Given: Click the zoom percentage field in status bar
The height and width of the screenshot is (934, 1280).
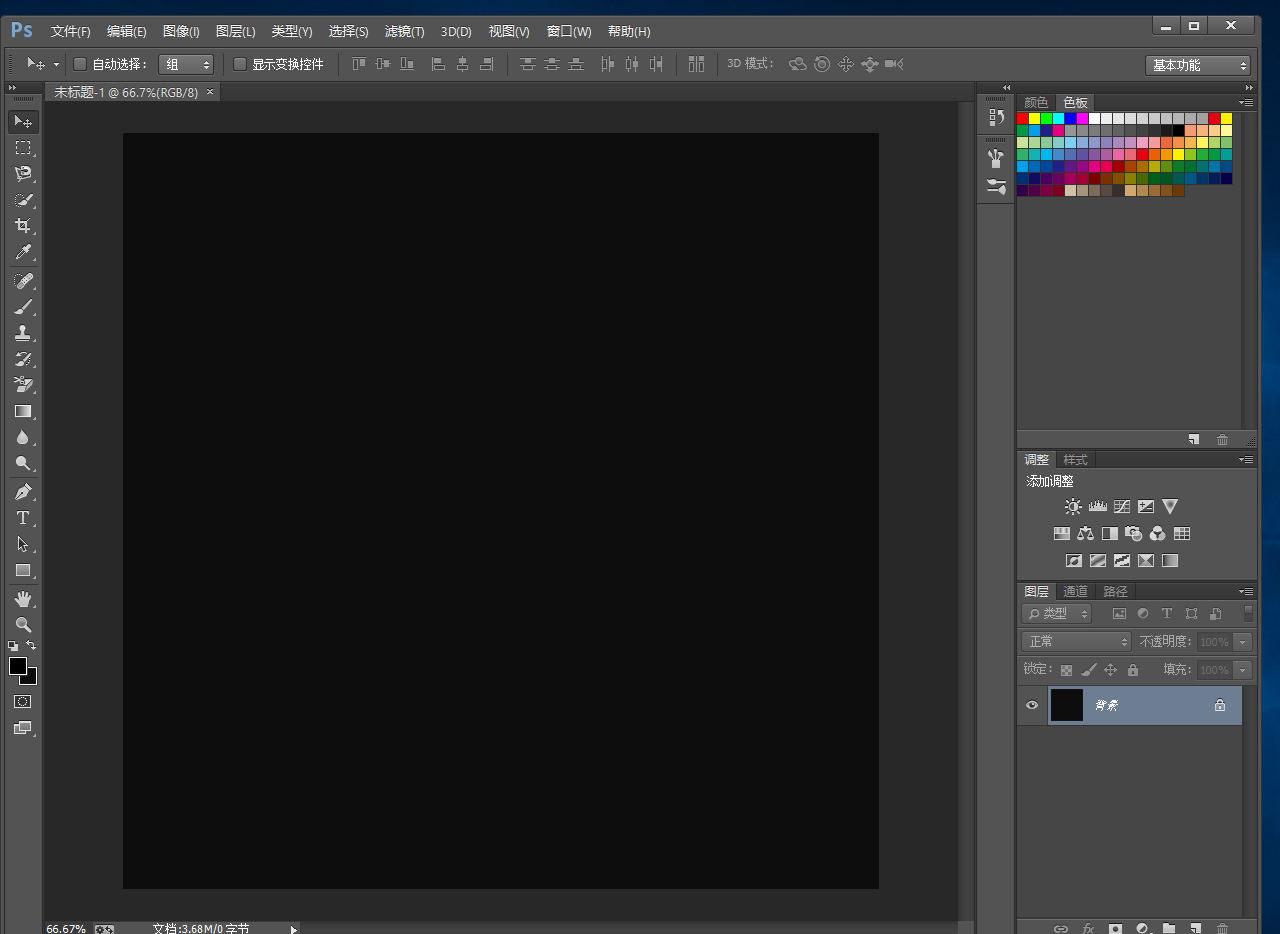Looking at the screenshot, I should tap(66, 929).
